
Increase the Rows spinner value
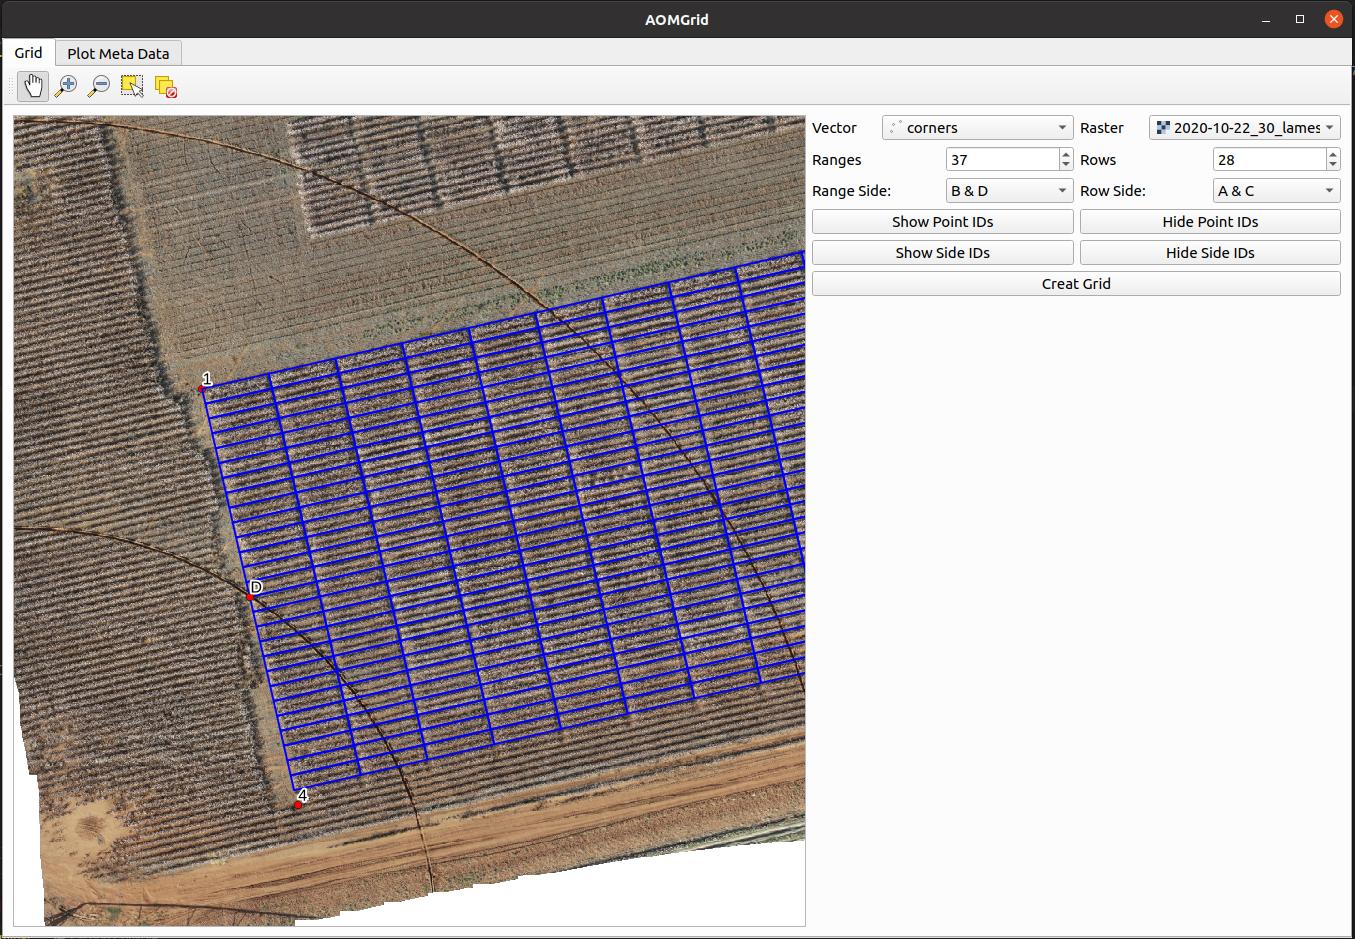[x=1333, y=154]
